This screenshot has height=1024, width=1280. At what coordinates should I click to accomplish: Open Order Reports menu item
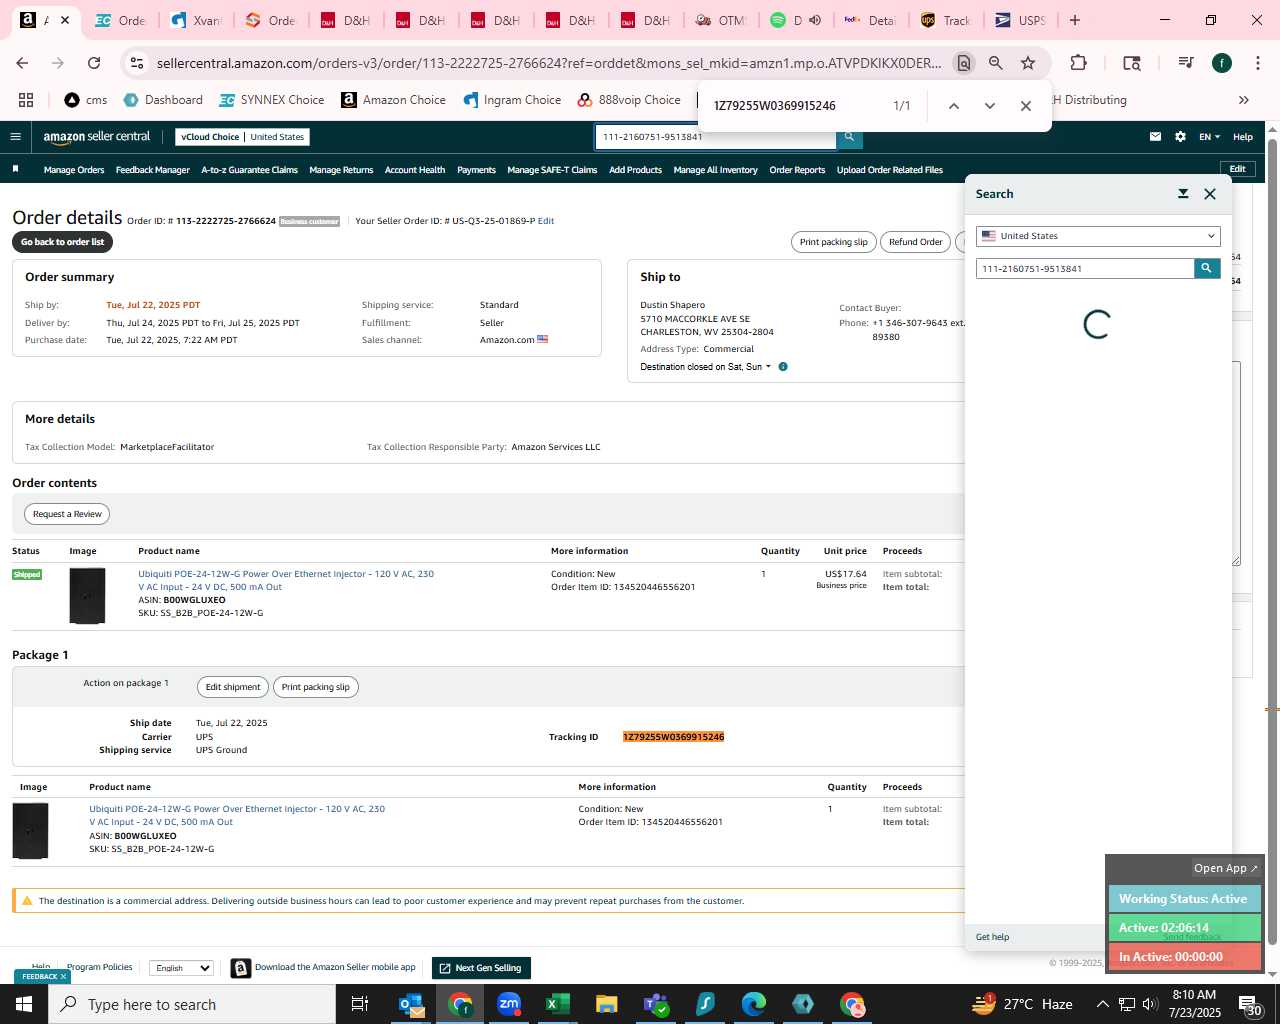(x=797, y=170)
